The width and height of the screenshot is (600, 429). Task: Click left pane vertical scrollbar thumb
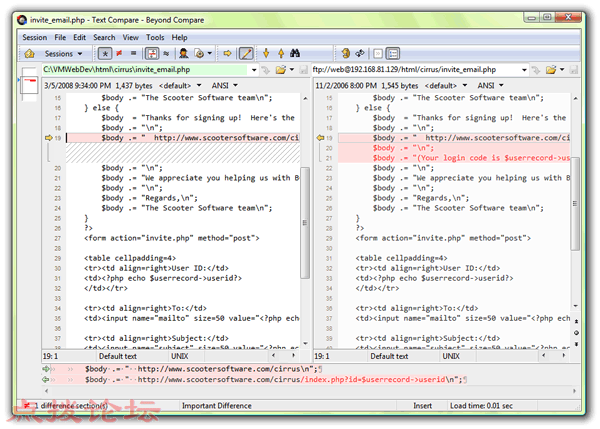tap(305, 223)
